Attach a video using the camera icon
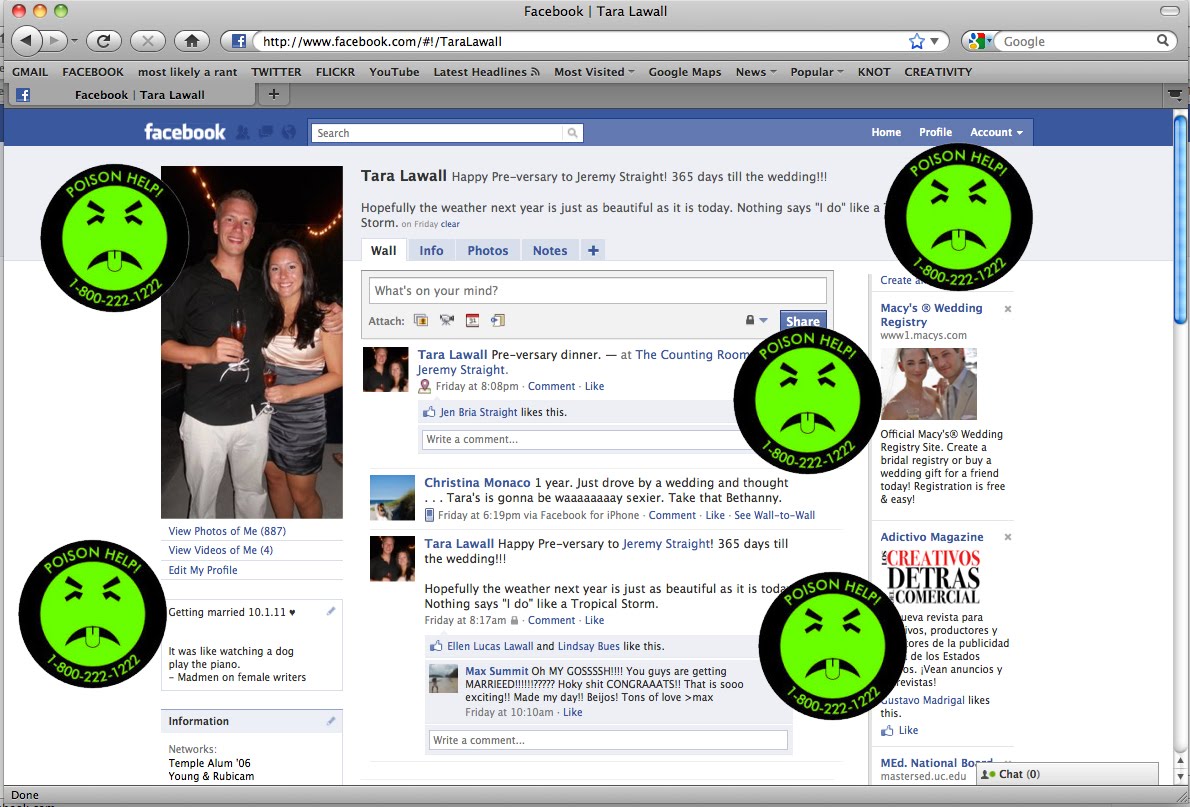Viewport: 1190px width, 807px height. click(446, 320)
